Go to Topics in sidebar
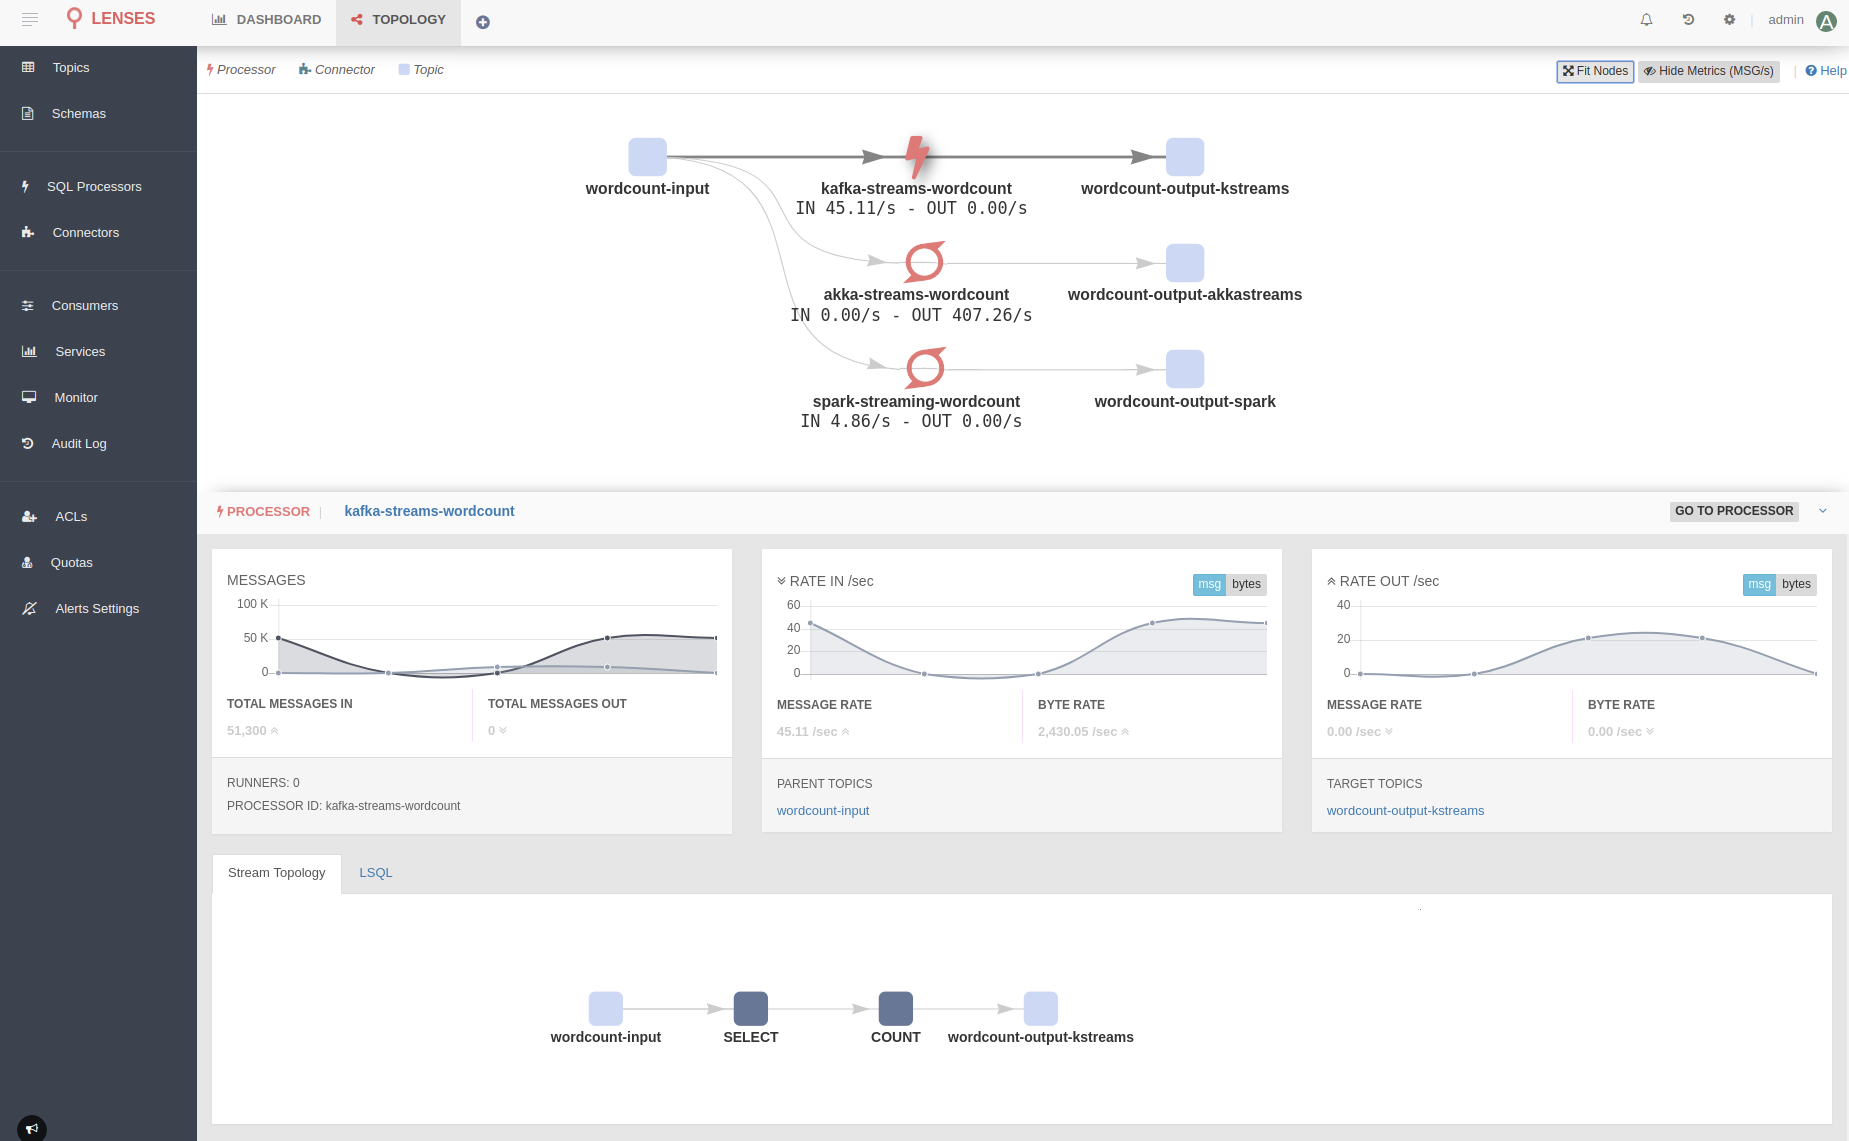Viewport: 1849px width, 1141px height. point(98,68)
